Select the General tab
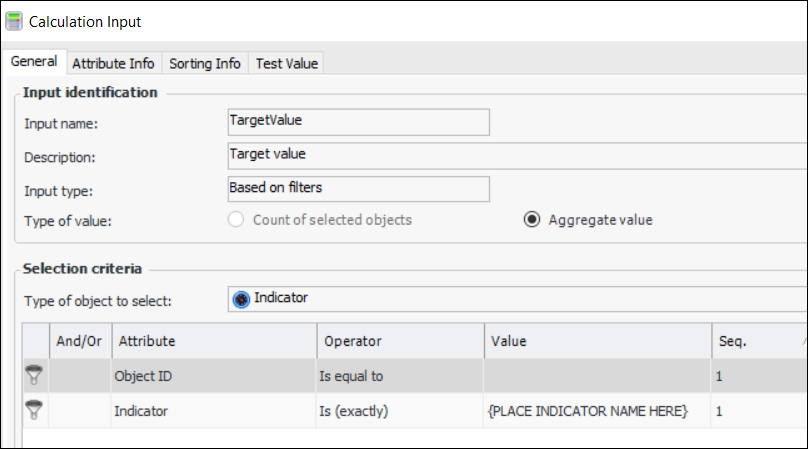The height and width of the screenshot is (449, 808). click(33, 62)
